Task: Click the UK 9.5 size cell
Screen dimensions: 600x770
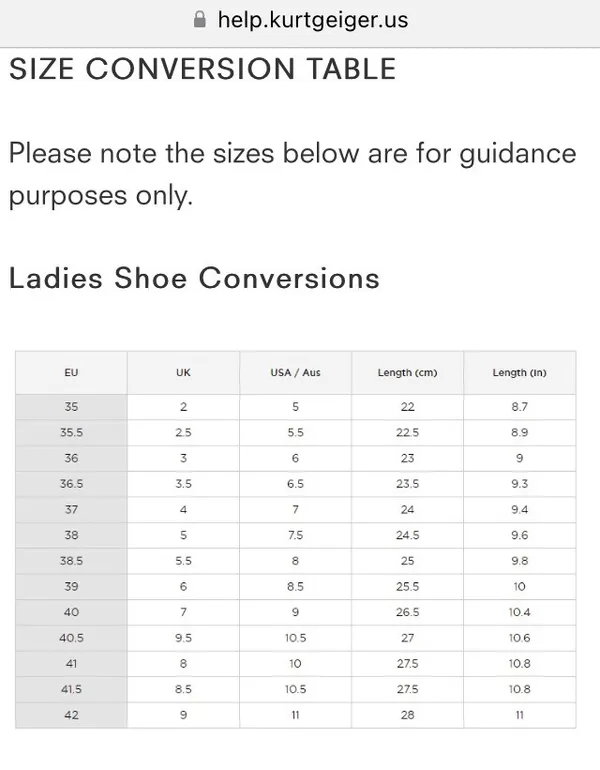Action: (x=184, y=638)
